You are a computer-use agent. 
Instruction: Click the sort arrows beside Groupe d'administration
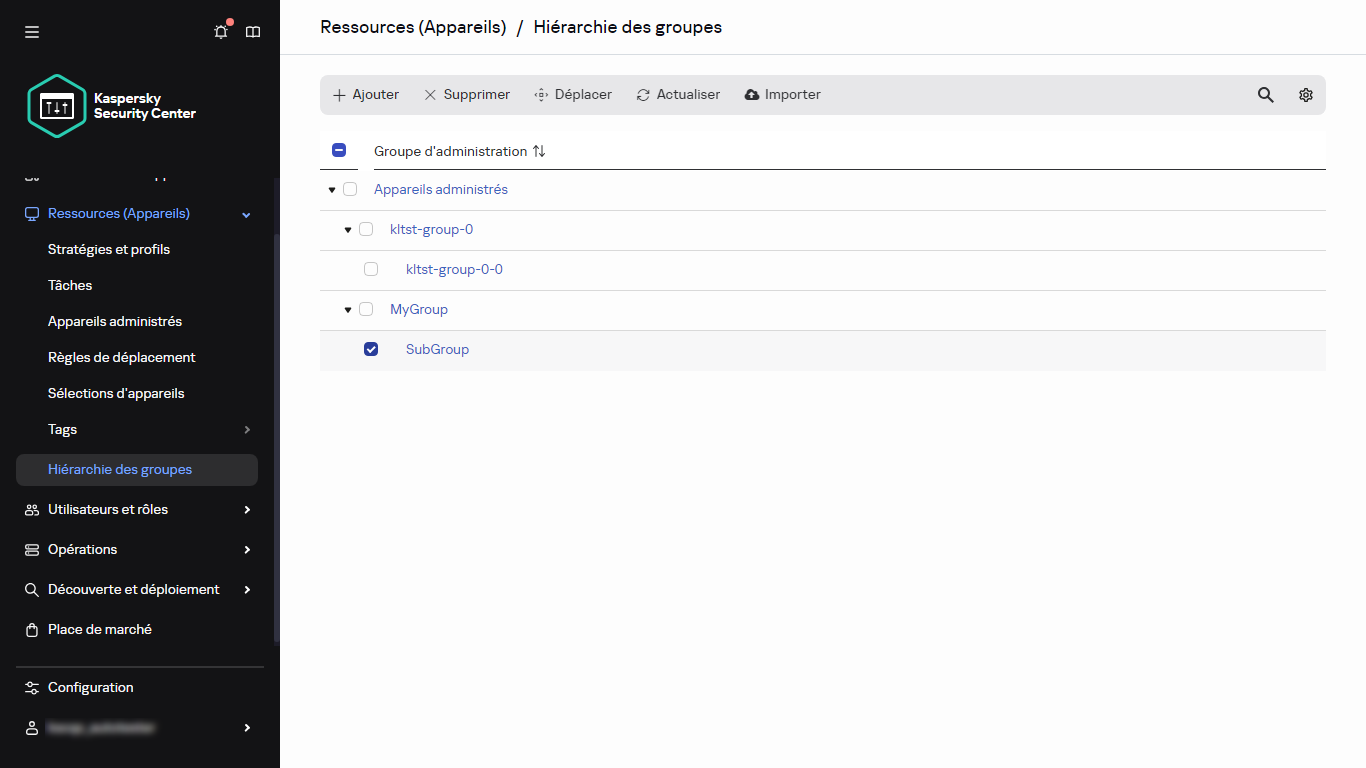[x=539, y=151]
